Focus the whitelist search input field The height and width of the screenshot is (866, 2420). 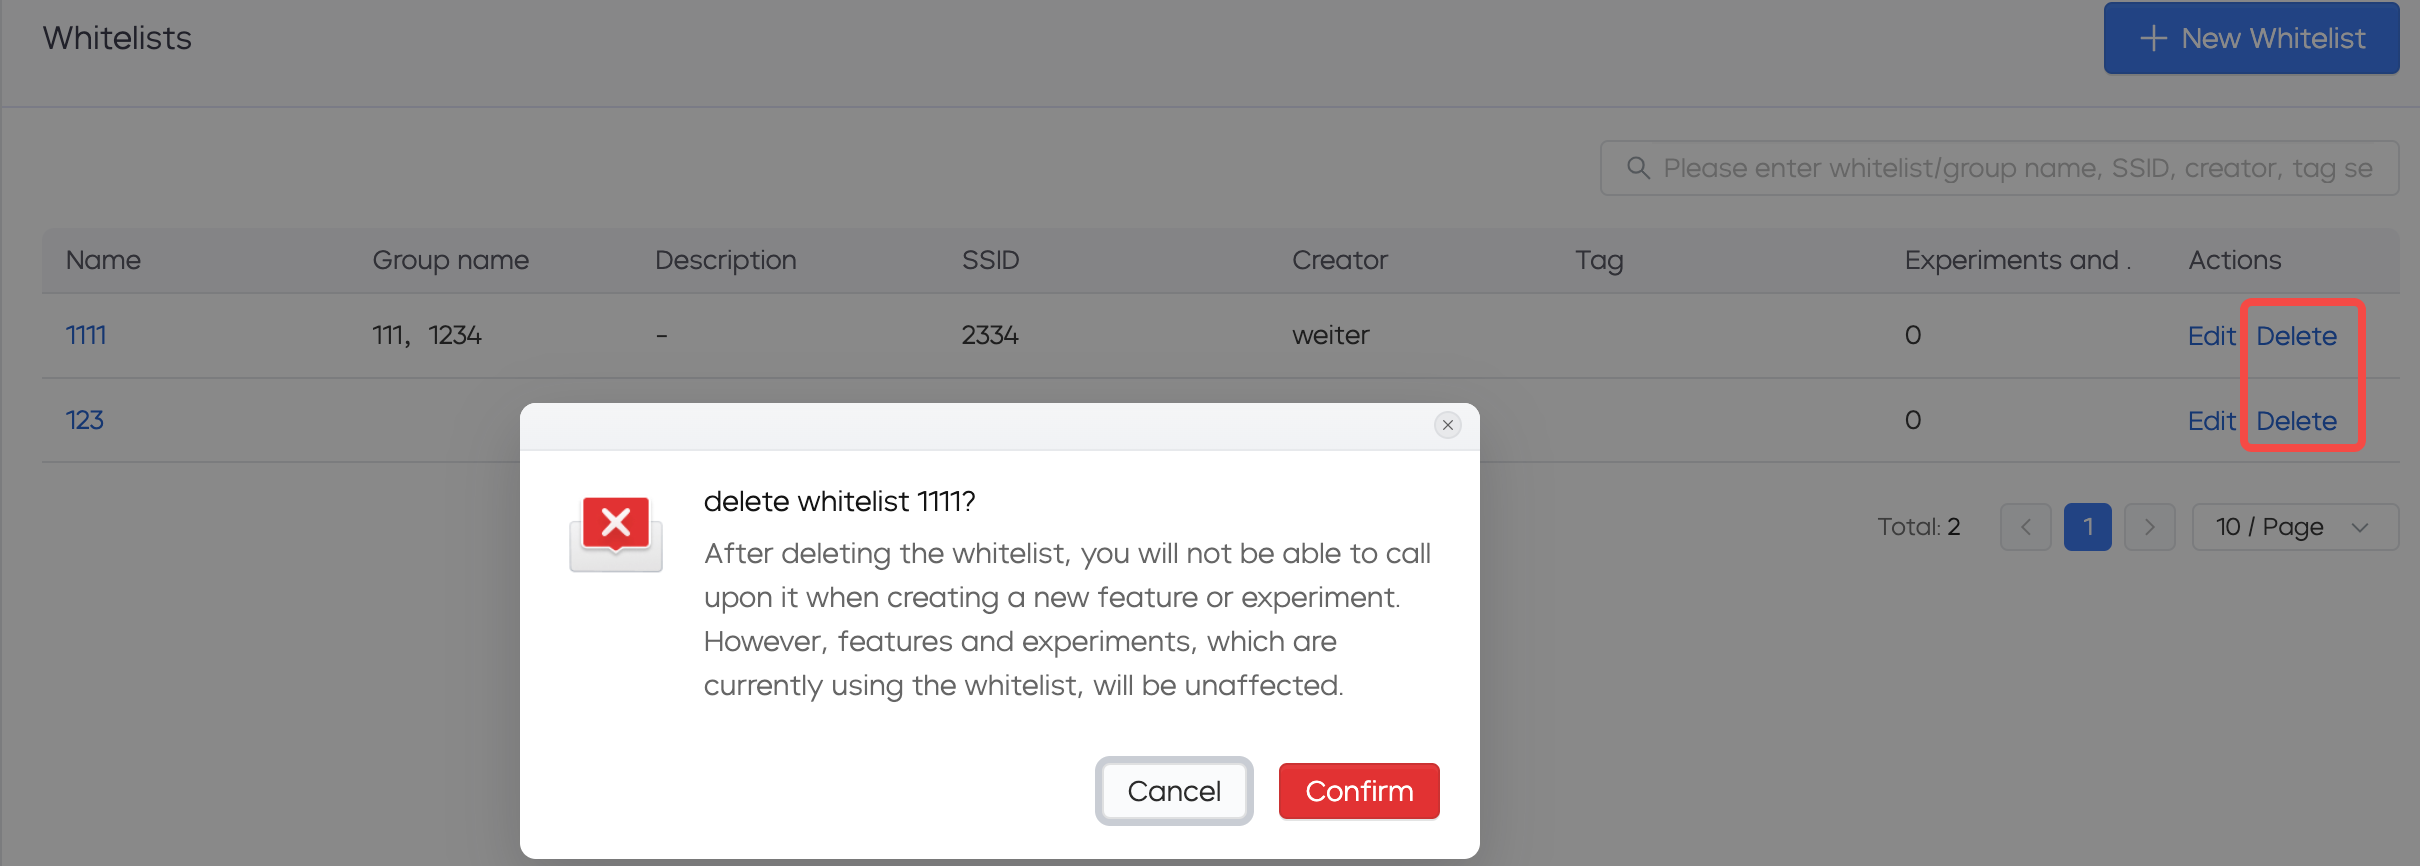click(x=1999, y=168)
